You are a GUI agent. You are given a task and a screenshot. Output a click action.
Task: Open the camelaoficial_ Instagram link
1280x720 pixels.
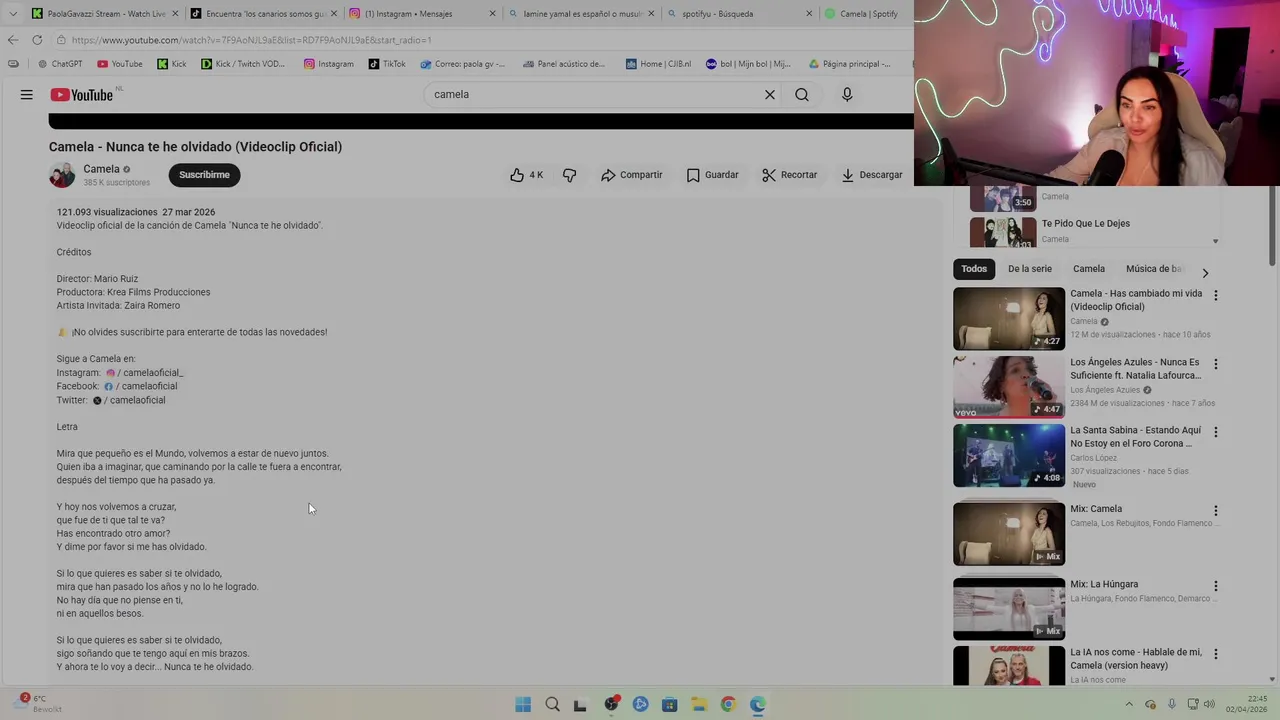click(x=145, y=373)
